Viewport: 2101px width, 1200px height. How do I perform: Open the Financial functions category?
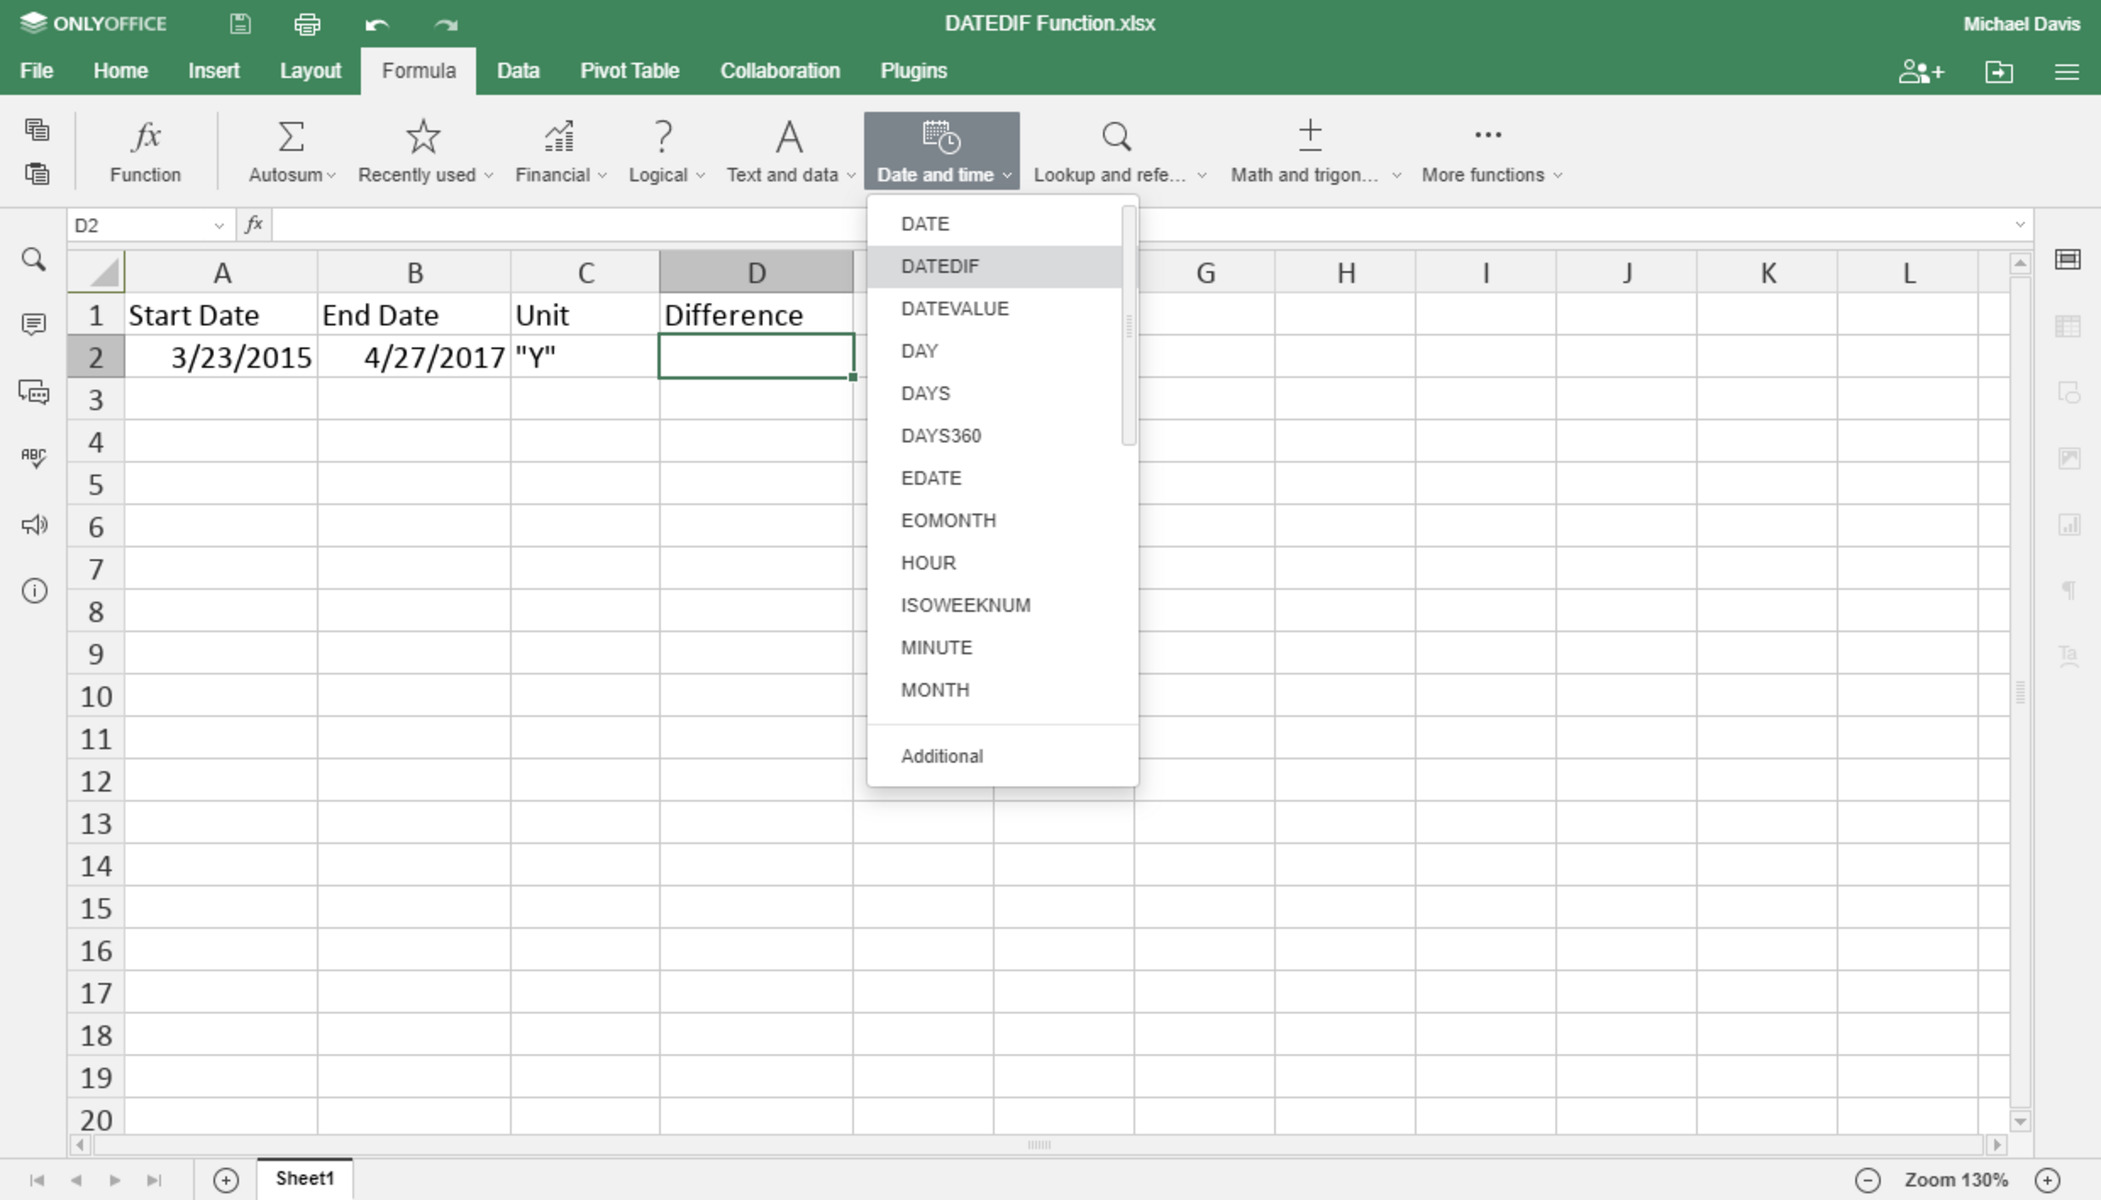coord(558,150)
